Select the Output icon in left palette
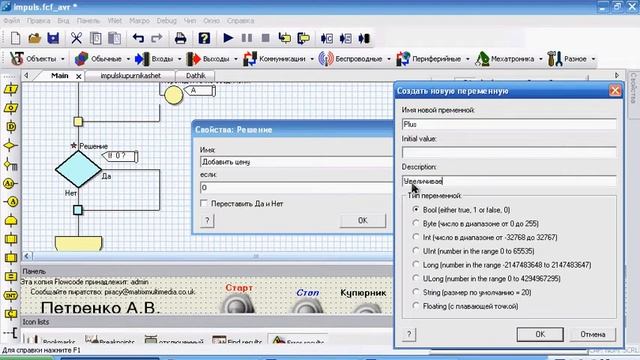The image size is (640, 360). click(x=11, y=108)
